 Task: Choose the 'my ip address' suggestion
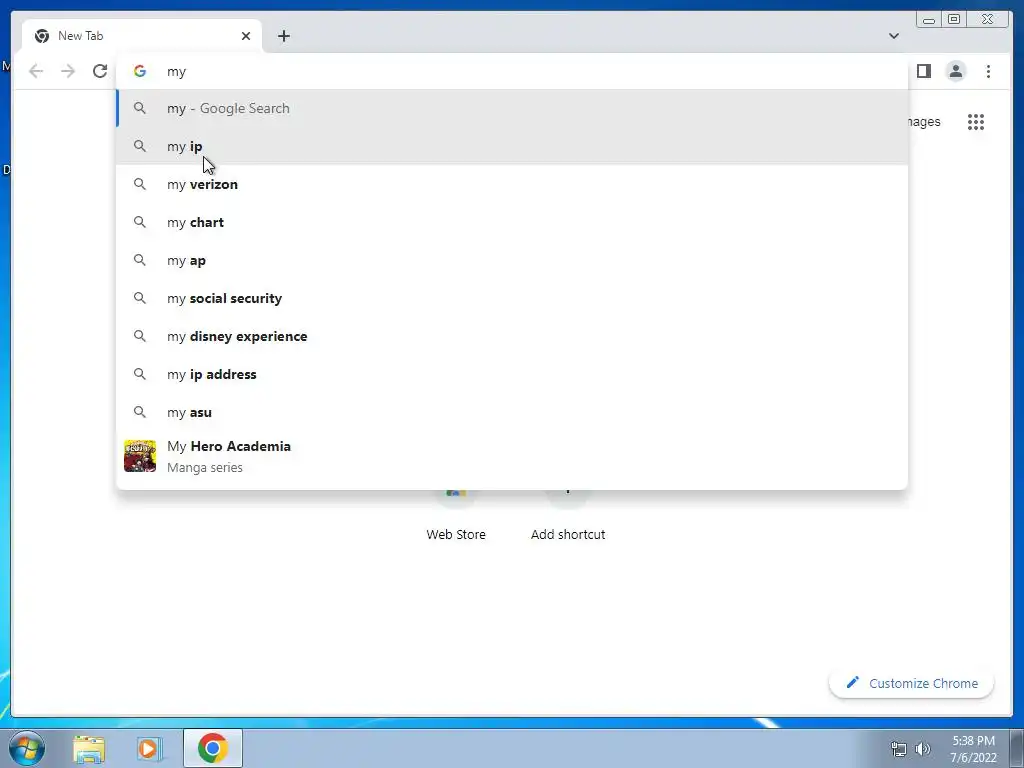click(512, 374)
